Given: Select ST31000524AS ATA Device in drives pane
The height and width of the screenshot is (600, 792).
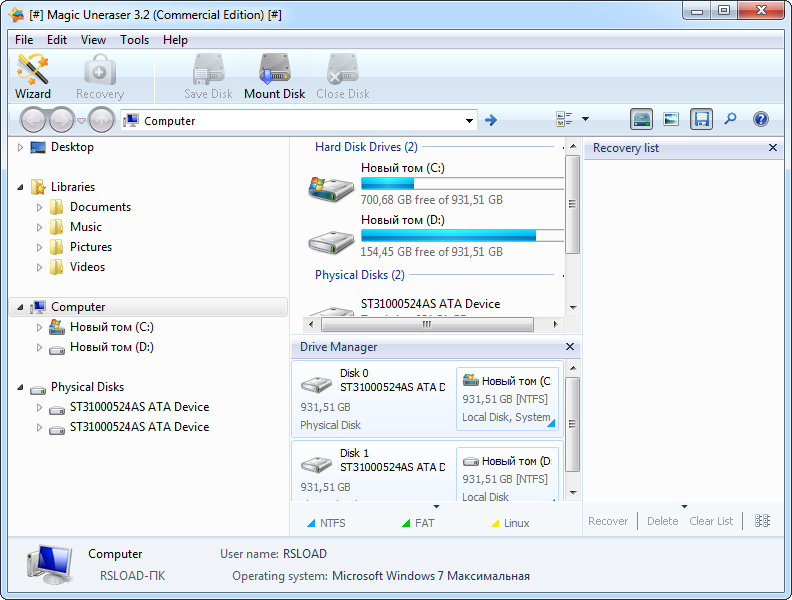Looking at the screenshot, I should tap(430, 304).
